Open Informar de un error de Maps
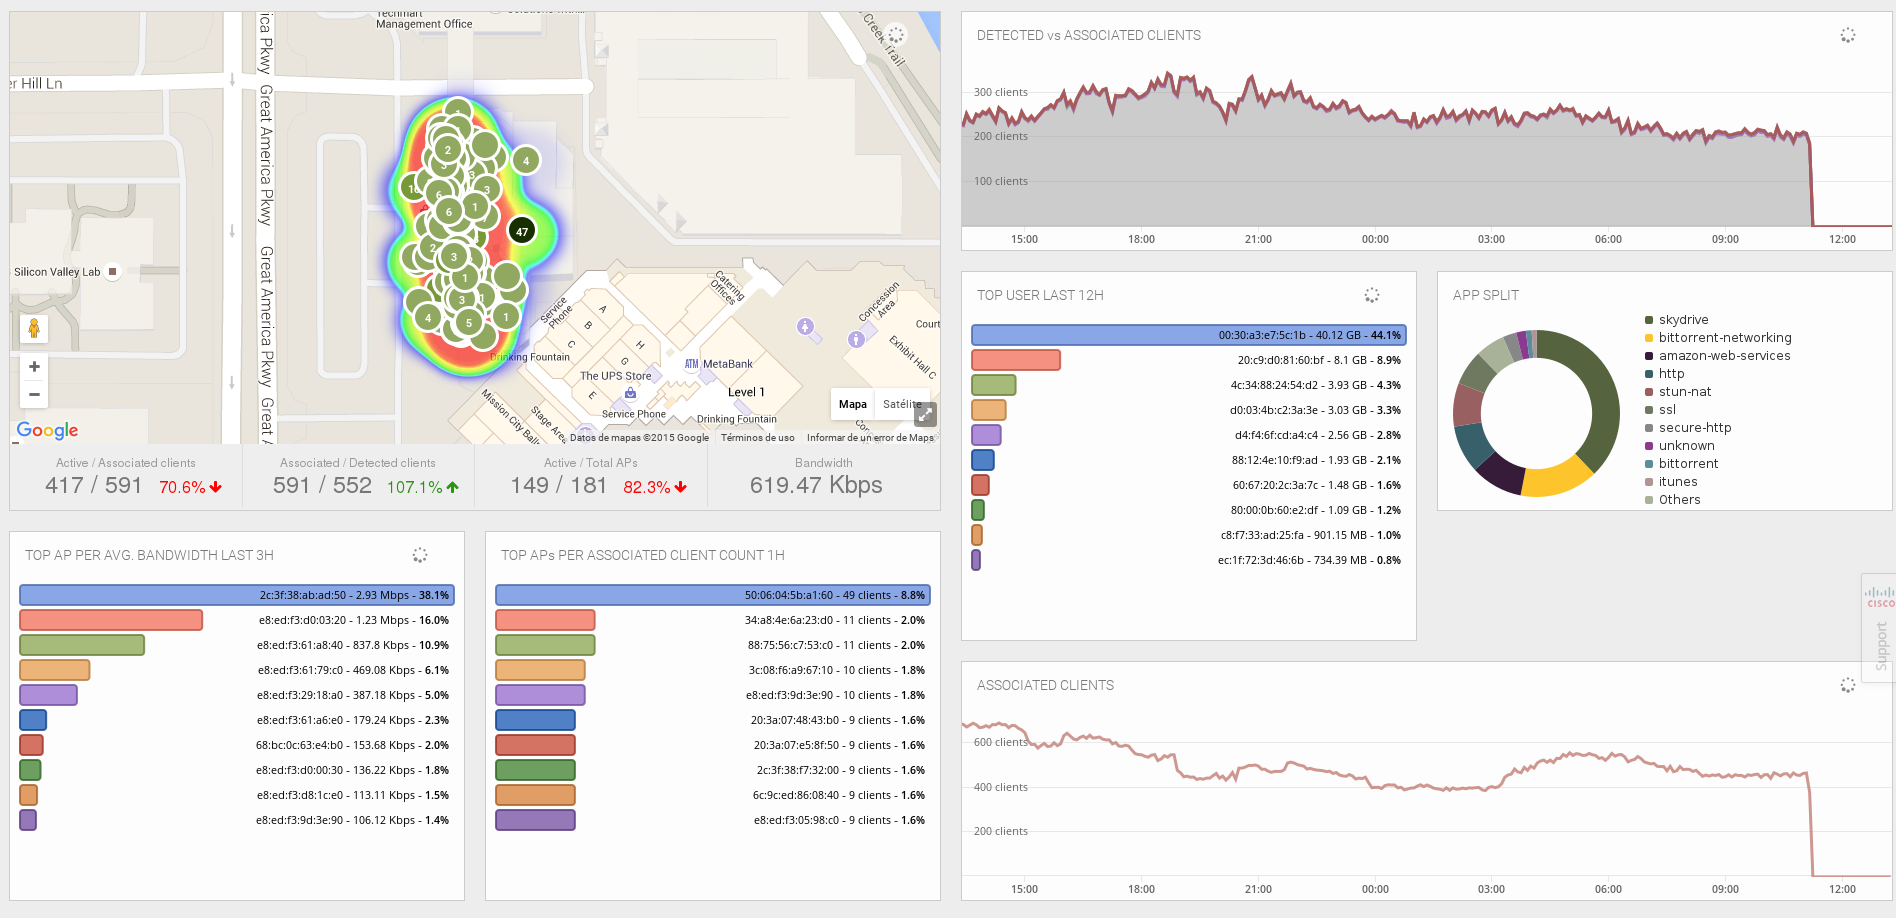The image size is (1896, 918). 870,437
